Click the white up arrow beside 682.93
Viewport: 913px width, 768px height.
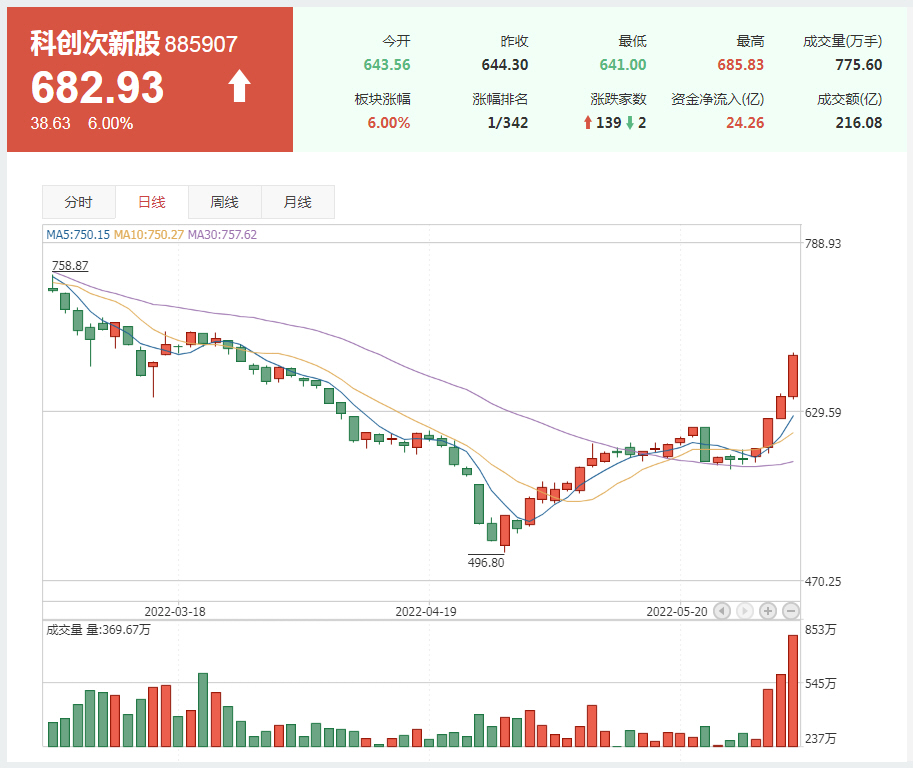pos(239,87)
